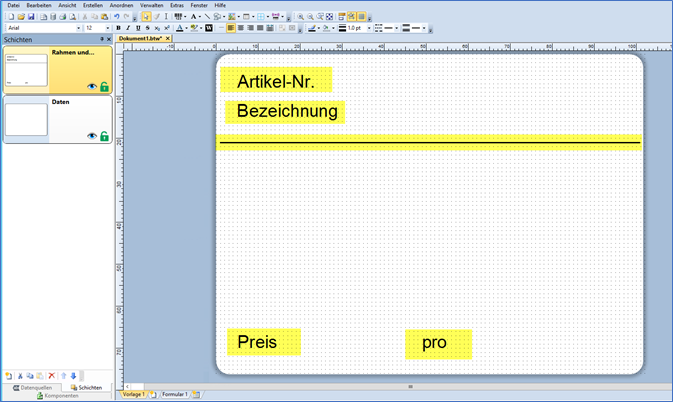Viewport: 673px width, 402px height.
Task: Toggle visibility eye of Daten layer
Action: point(92,135)
